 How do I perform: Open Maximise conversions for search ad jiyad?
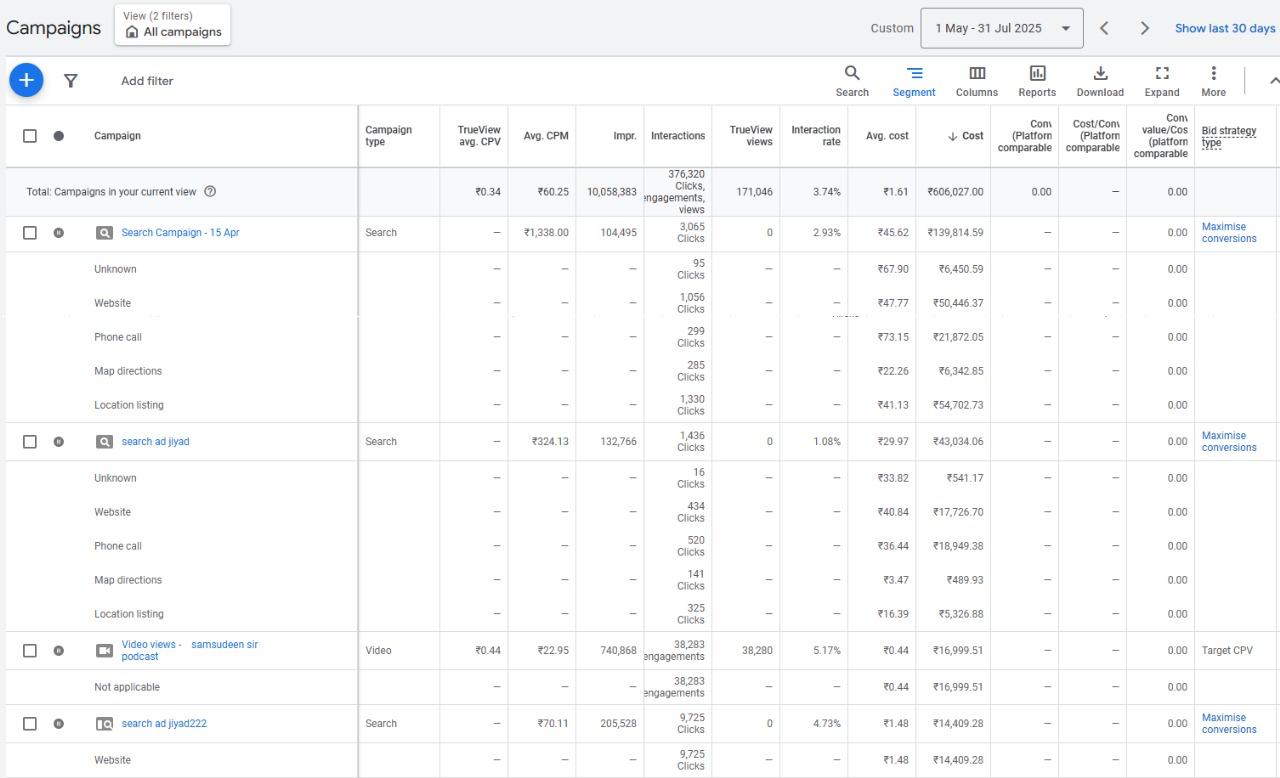[1229, 442]
